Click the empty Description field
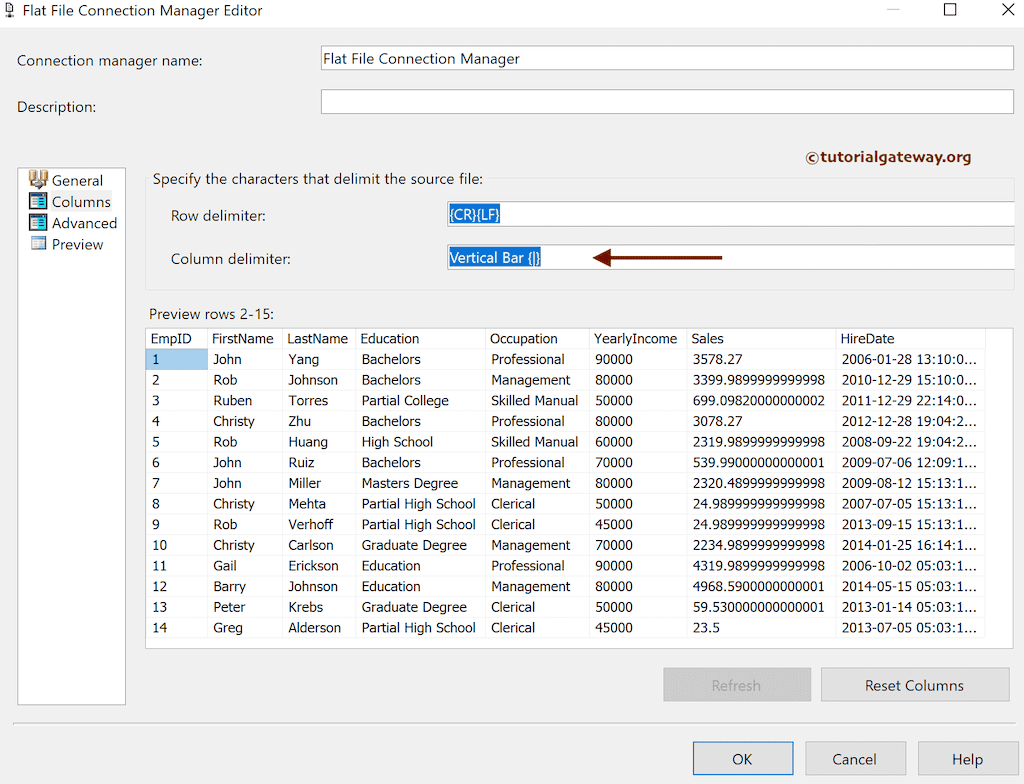The height and width of the screenshot is (784, 1024). point(666,101)
